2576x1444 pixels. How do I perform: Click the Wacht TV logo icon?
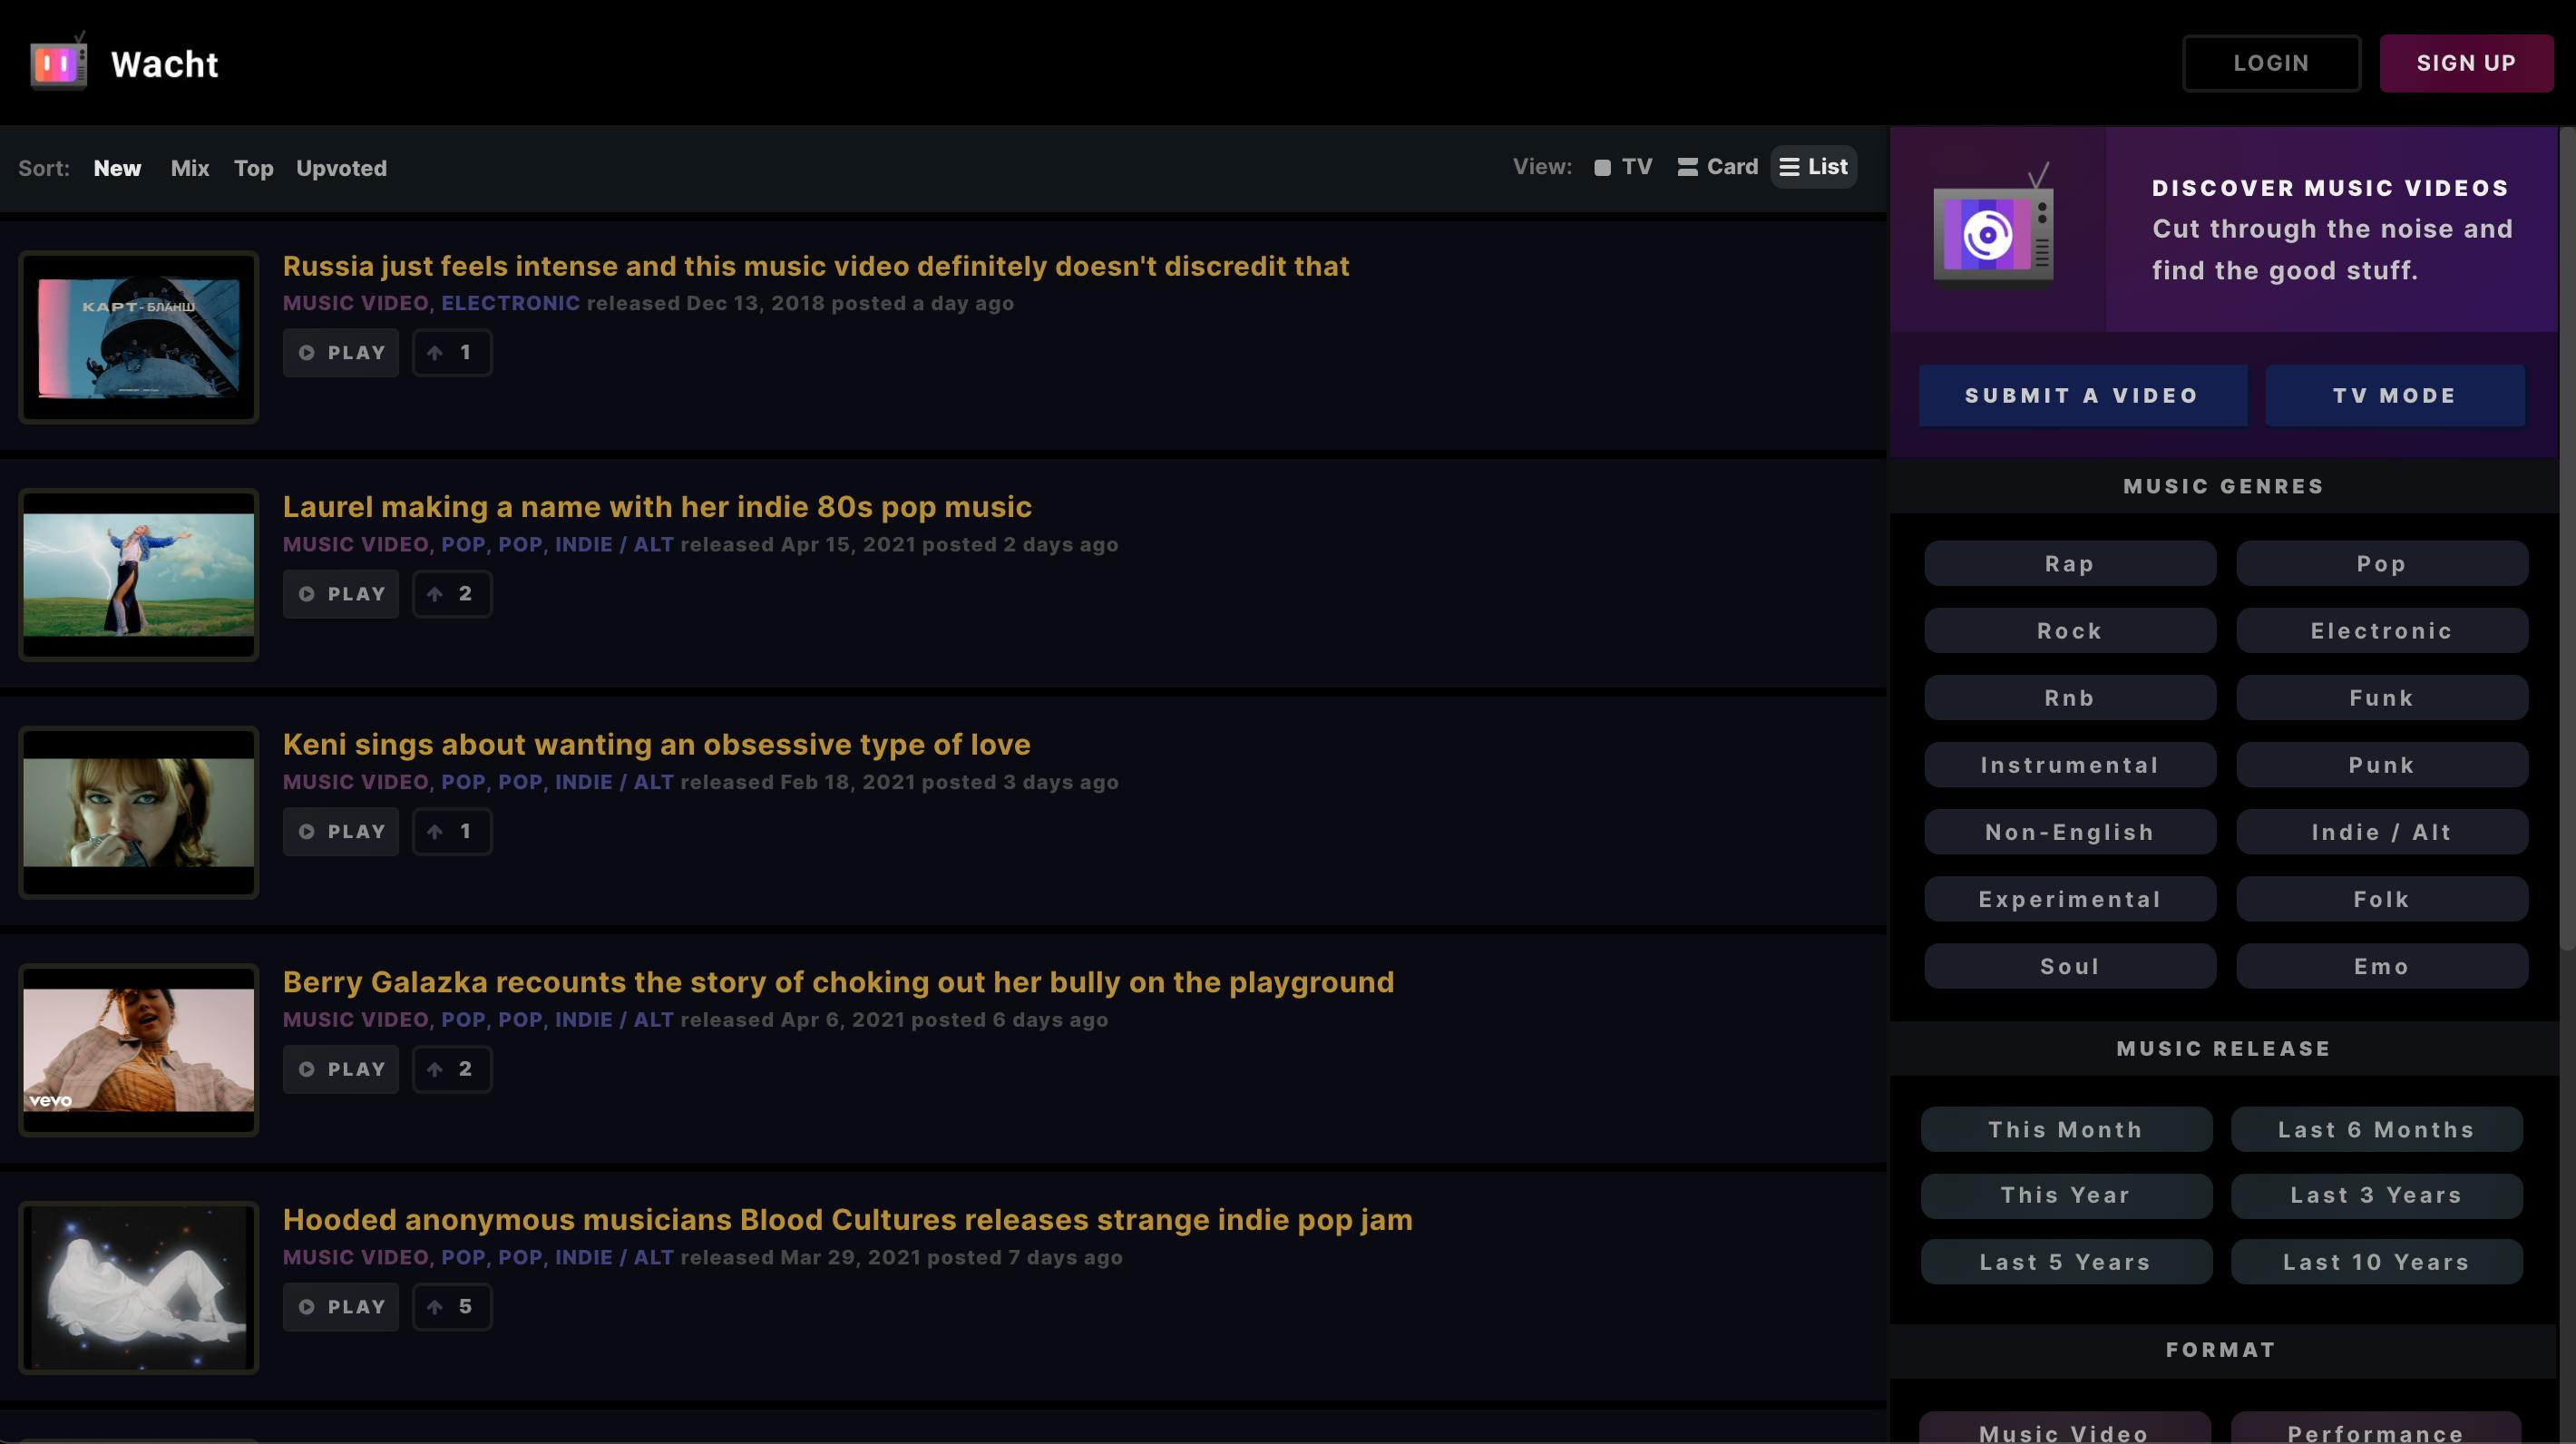[x=58, y=62]
